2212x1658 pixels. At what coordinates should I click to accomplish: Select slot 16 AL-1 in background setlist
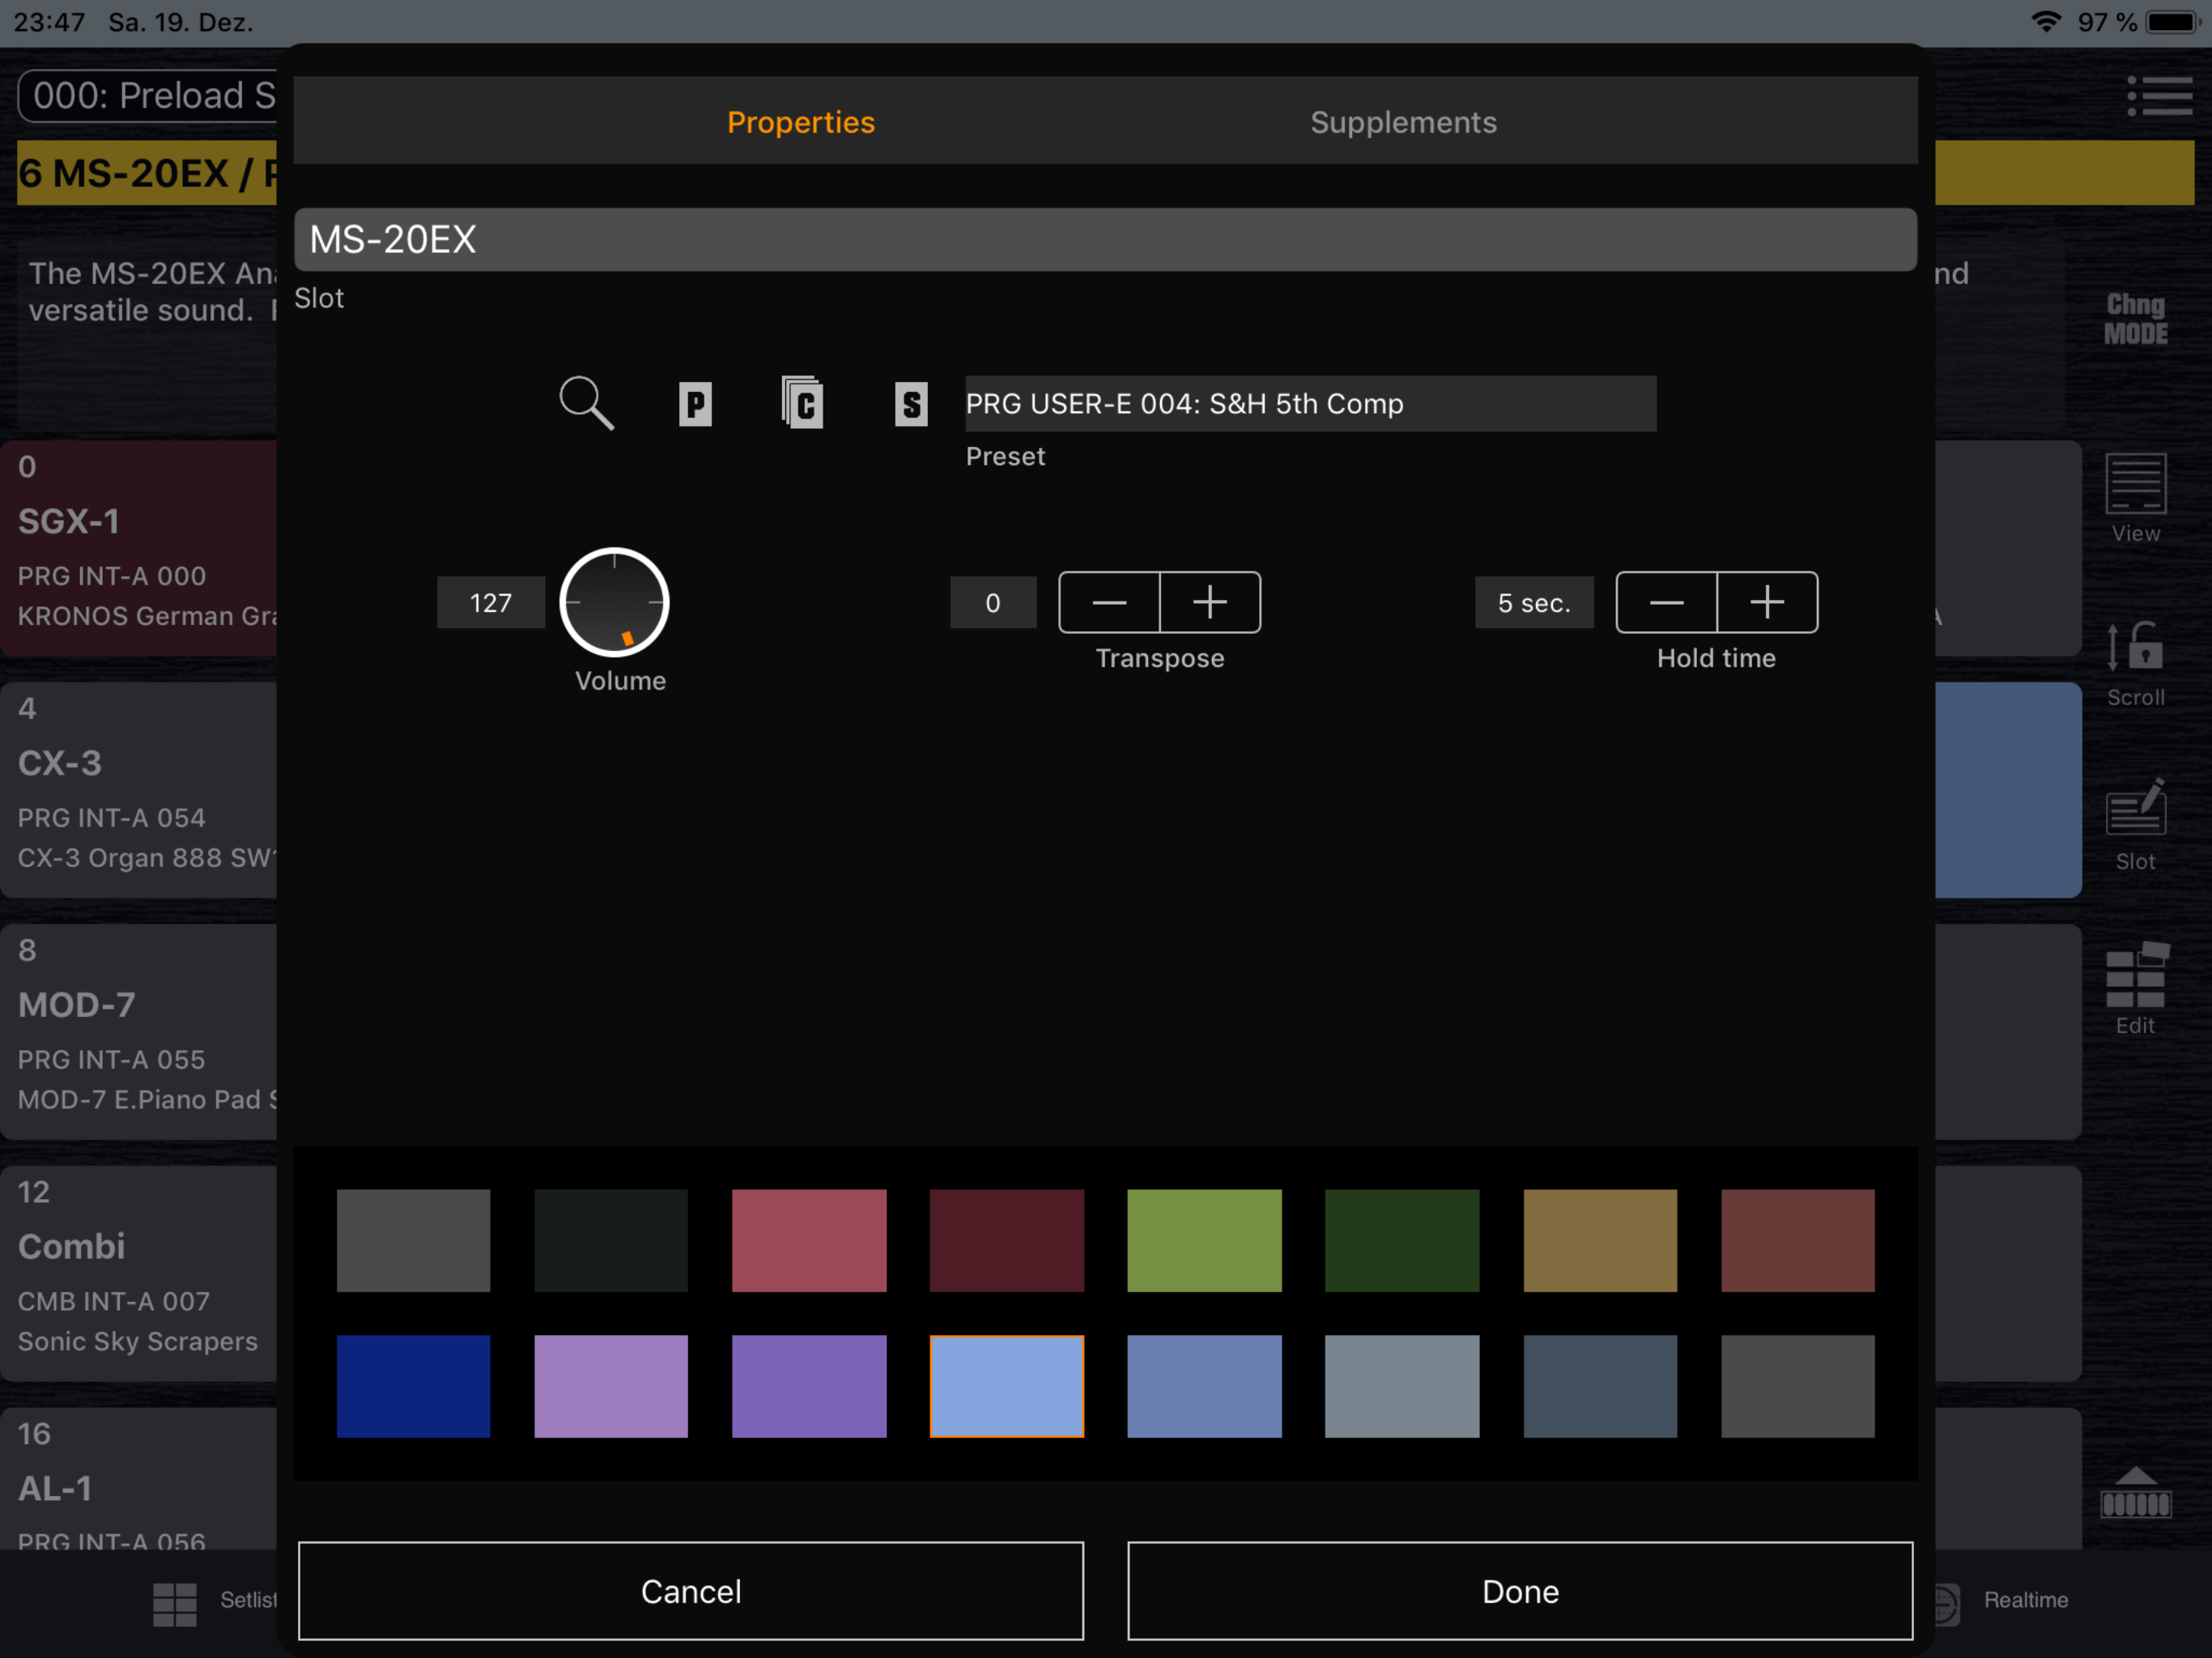(x=139, y=1479)
